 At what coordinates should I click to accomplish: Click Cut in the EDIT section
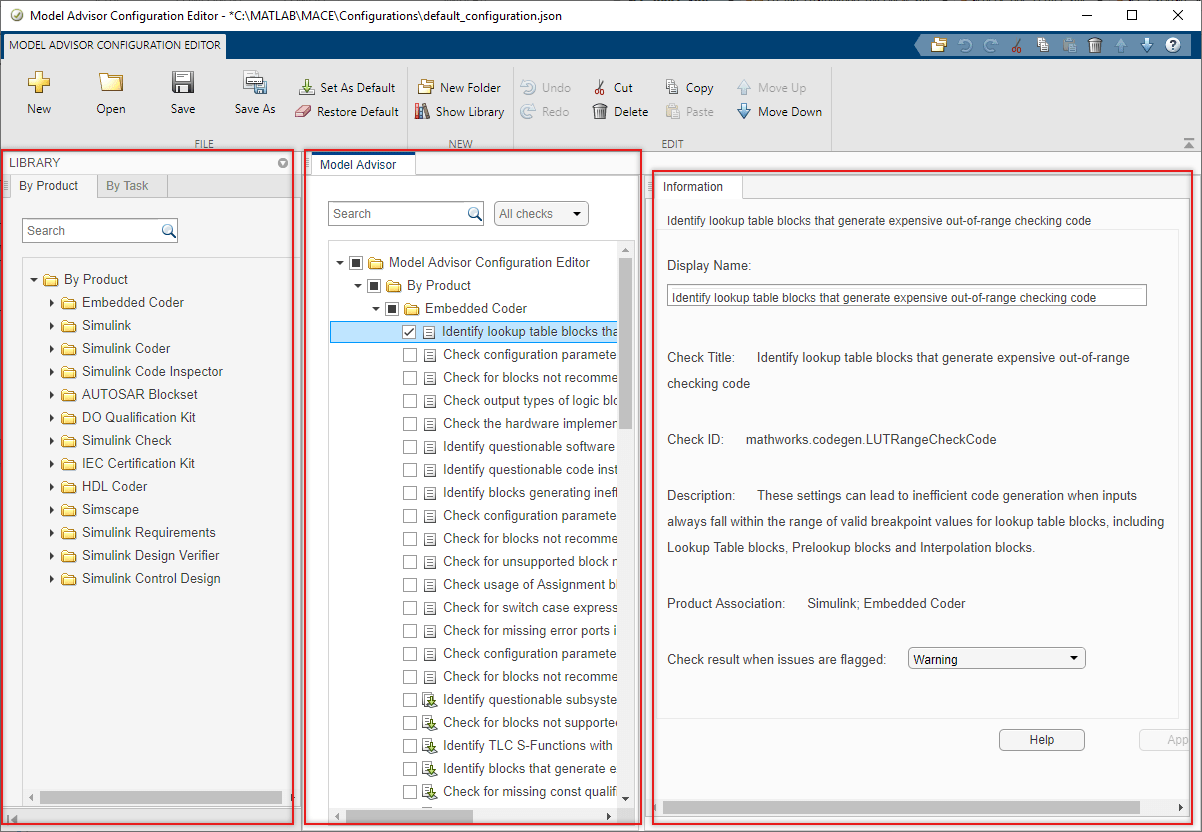[612, 88]
